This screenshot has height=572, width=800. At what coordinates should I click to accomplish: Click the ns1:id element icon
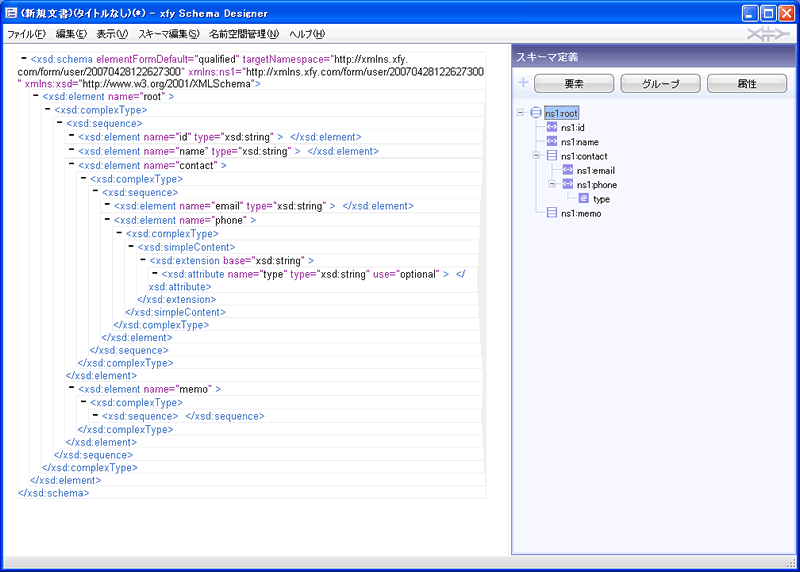click(552, 128)
